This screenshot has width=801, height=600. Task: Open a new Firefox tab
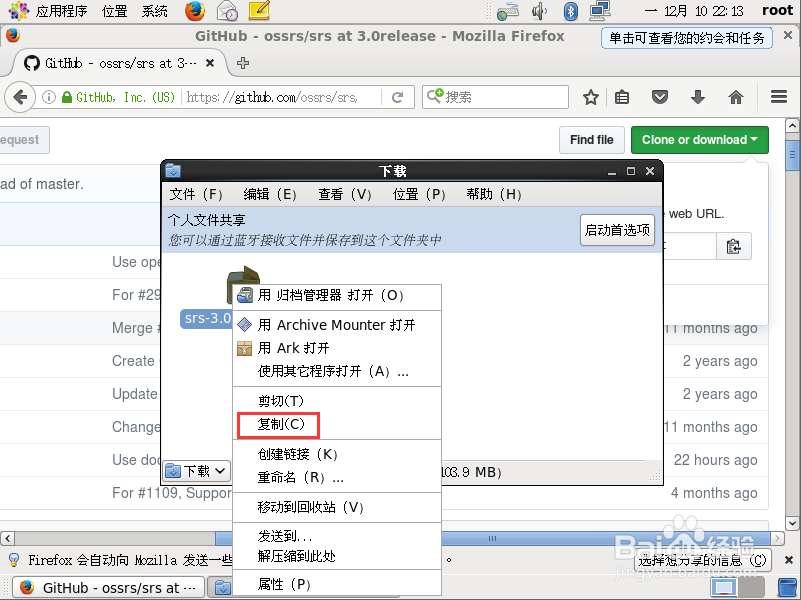(243, 63)
